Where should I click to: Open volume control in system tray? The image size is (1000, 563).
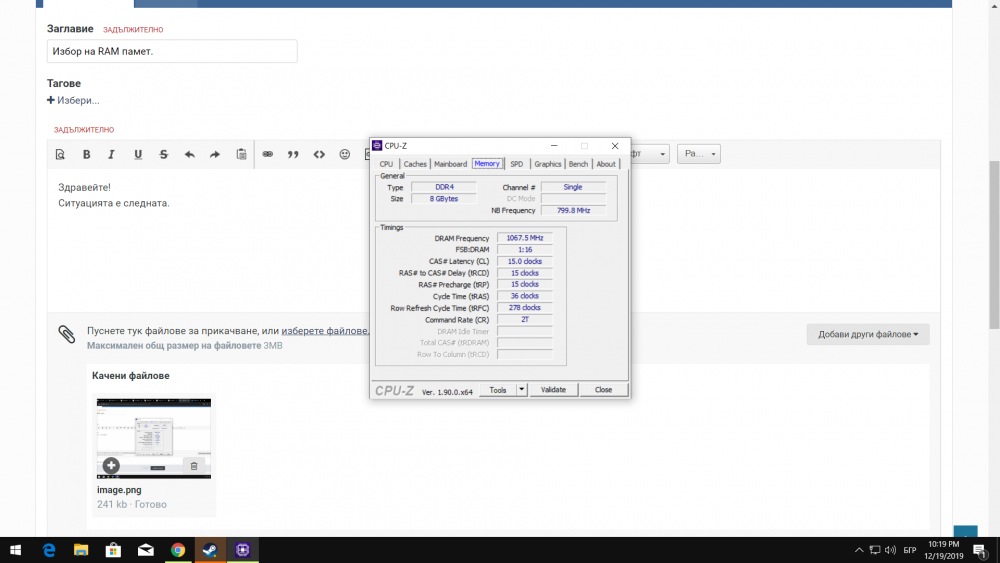click(x=890, y=550)
